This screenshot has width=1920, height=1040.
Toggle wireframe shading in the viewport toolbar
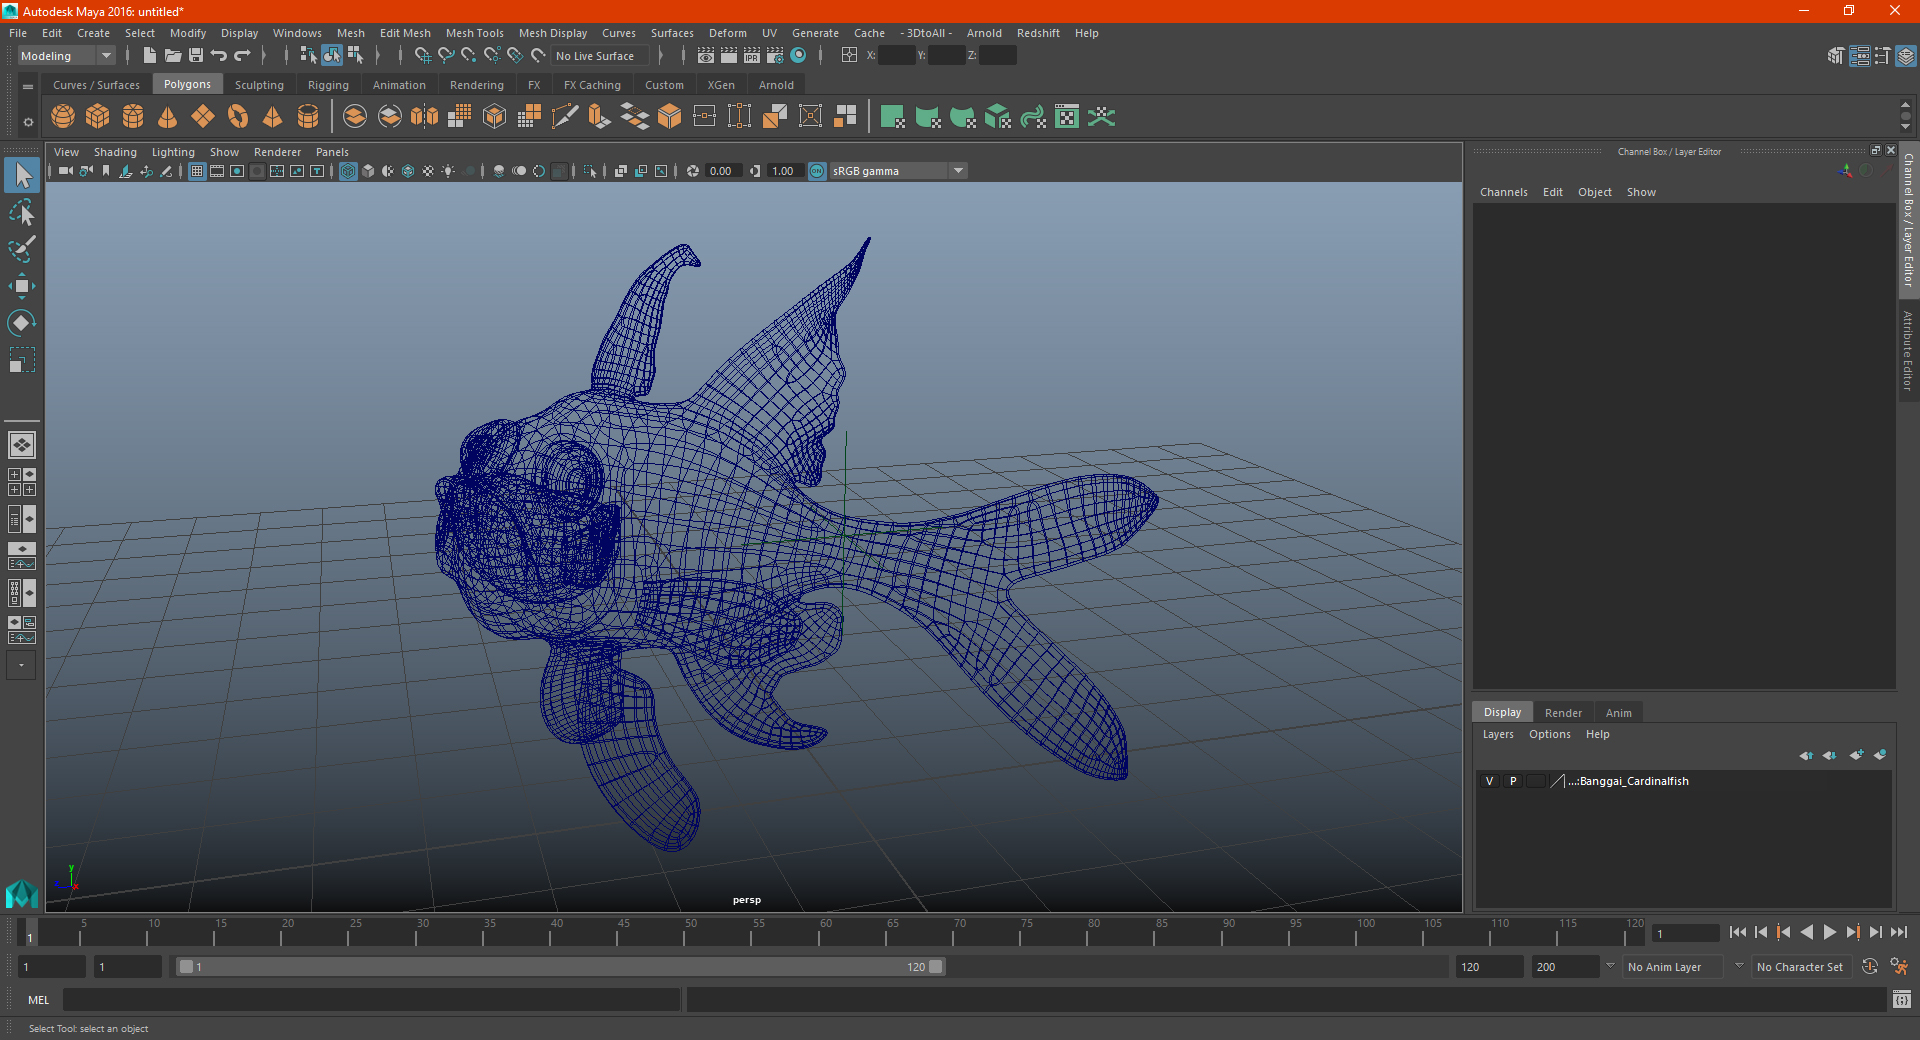(348, 171)
